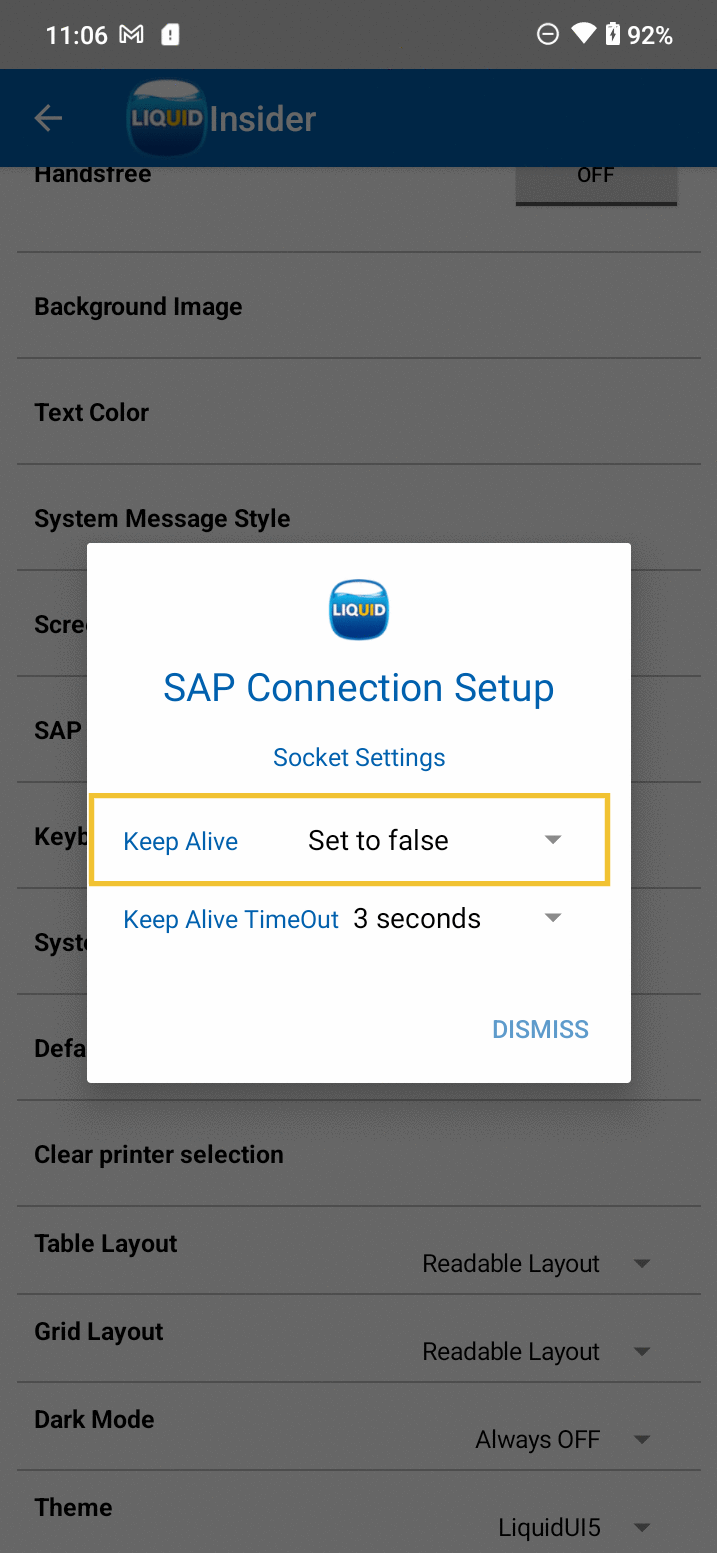
Task: Open System Message Style setting
Action: point(162,518)
